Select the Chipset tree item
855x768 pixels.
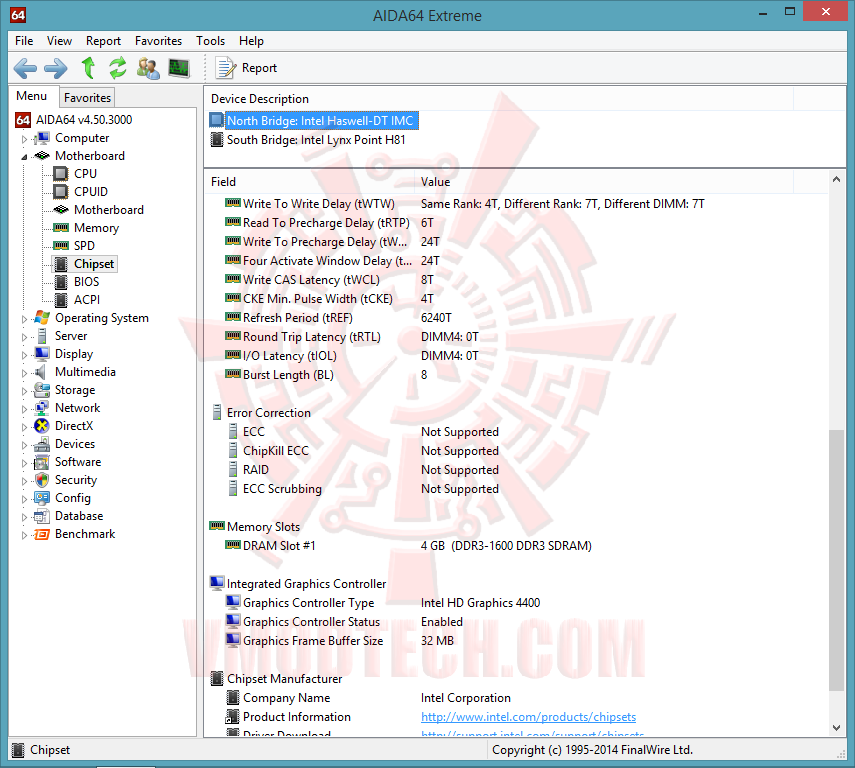click(x=94, y=264)
